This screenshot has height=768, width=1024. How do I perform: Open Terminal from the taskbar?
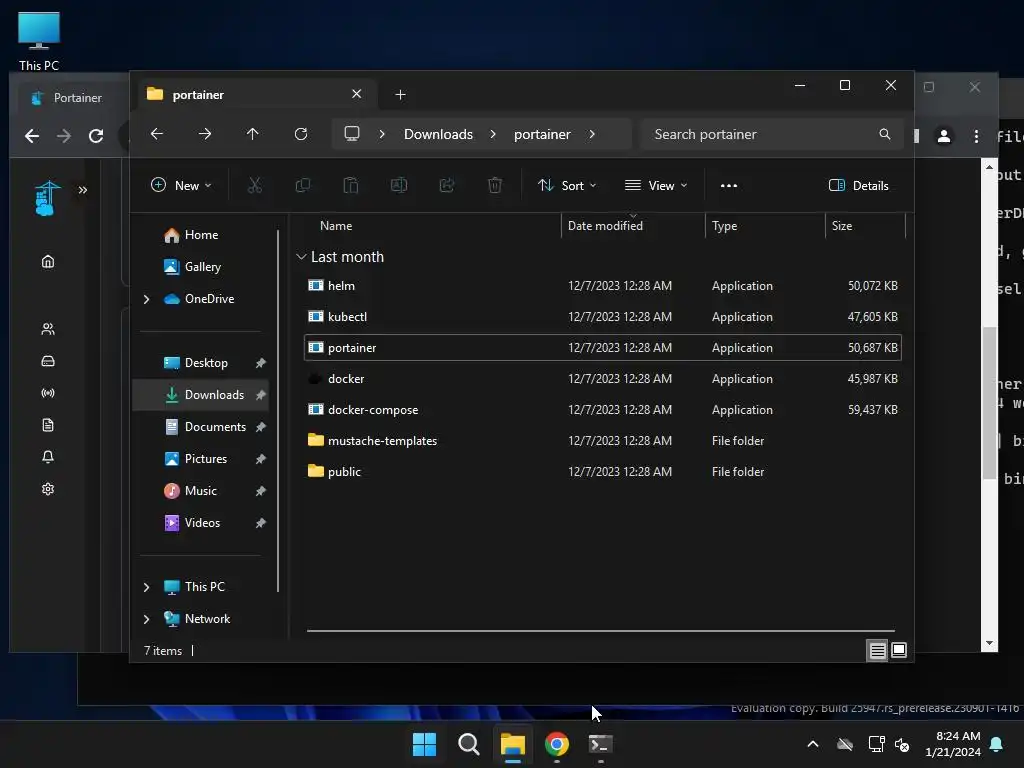pos(600,744)
